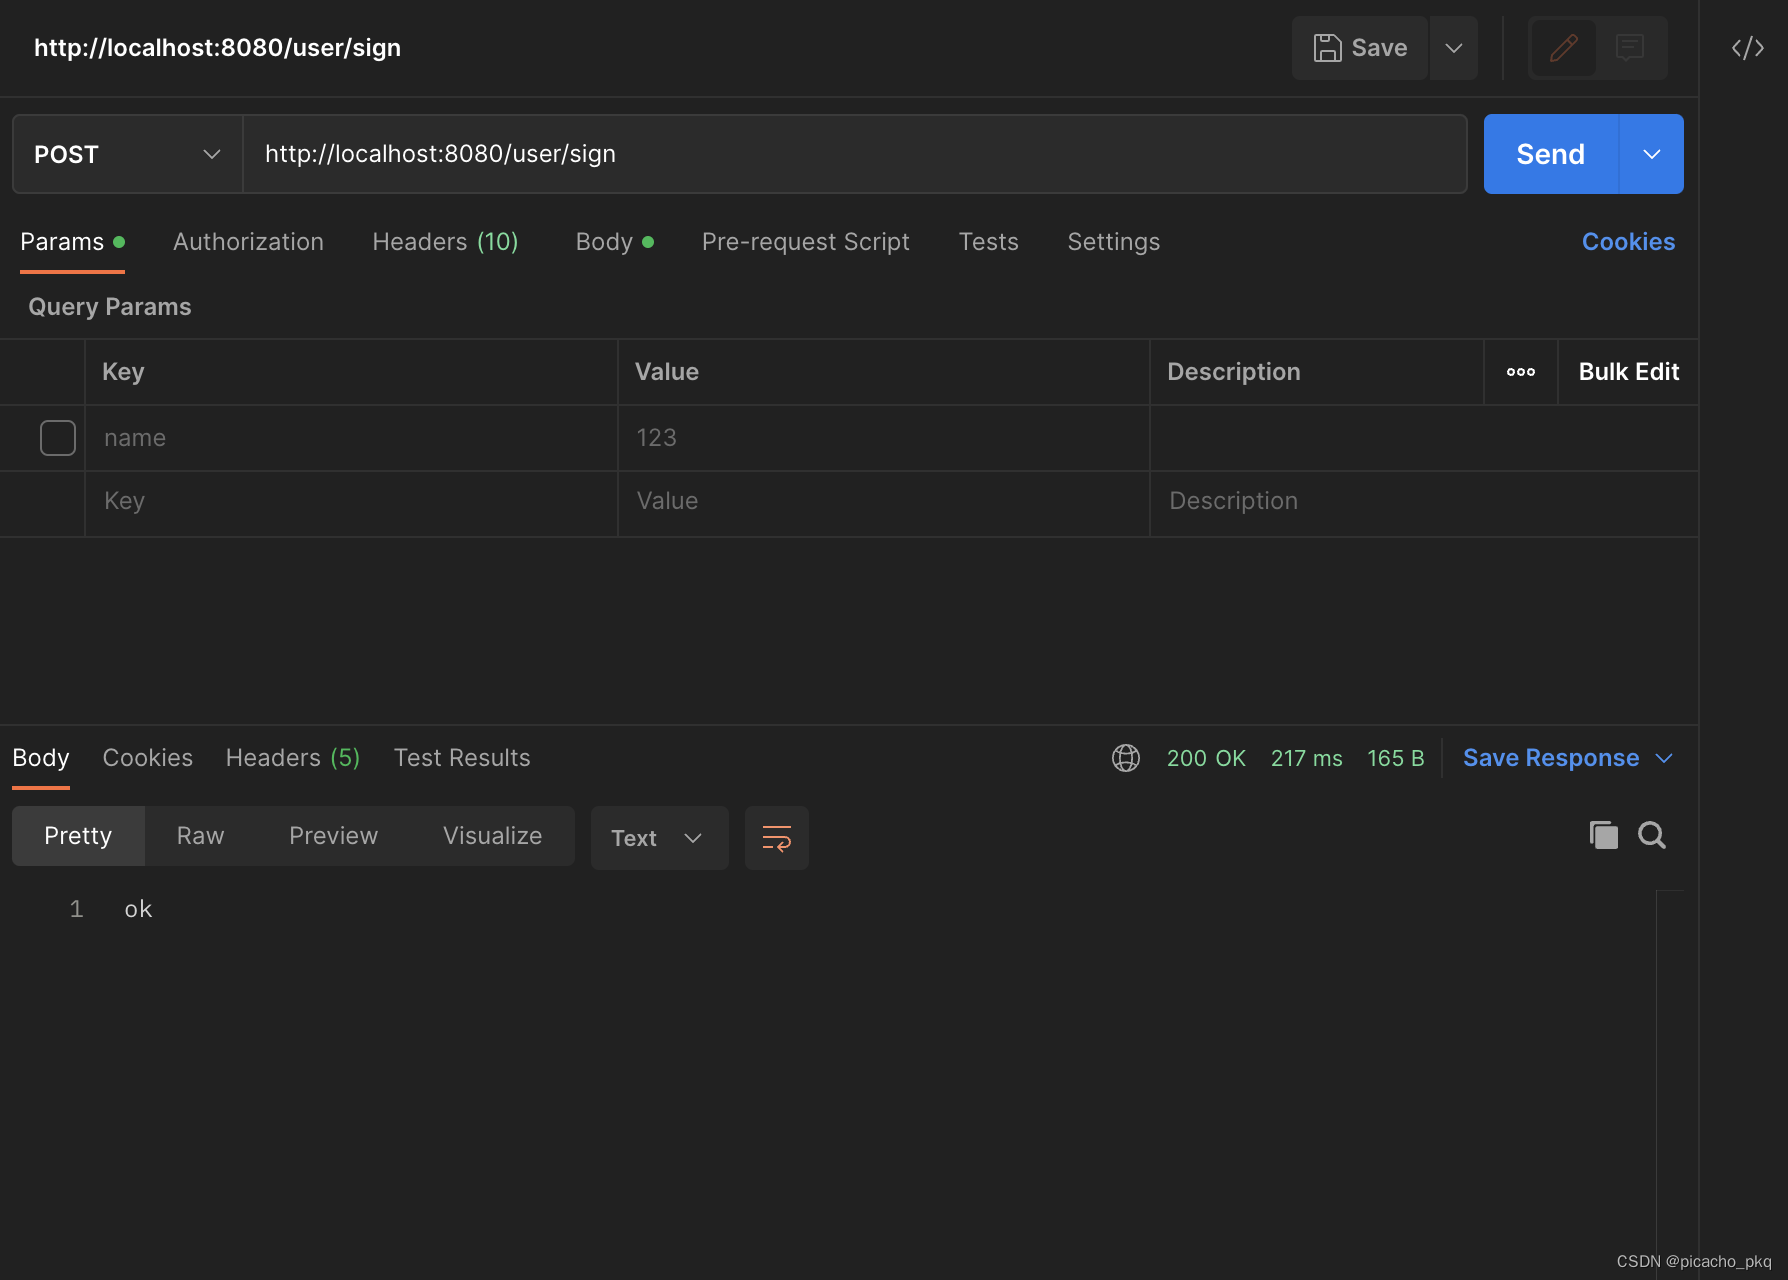
Task: Open the request Headers (10) tab
Action: 445,242
